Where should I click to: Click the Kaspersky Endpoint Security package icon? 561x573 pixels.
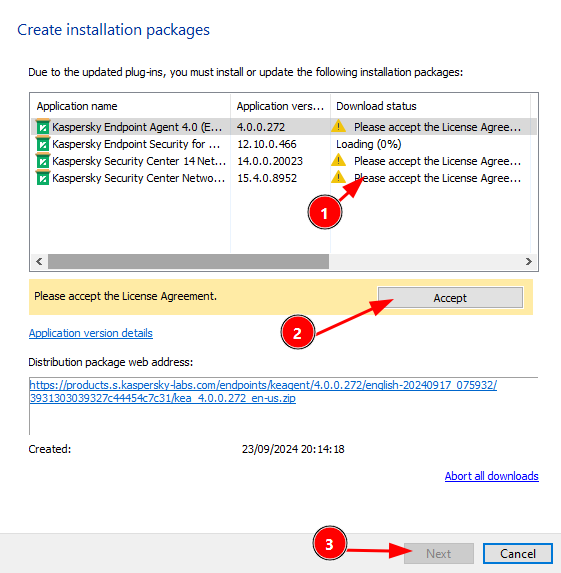[43, 144]
